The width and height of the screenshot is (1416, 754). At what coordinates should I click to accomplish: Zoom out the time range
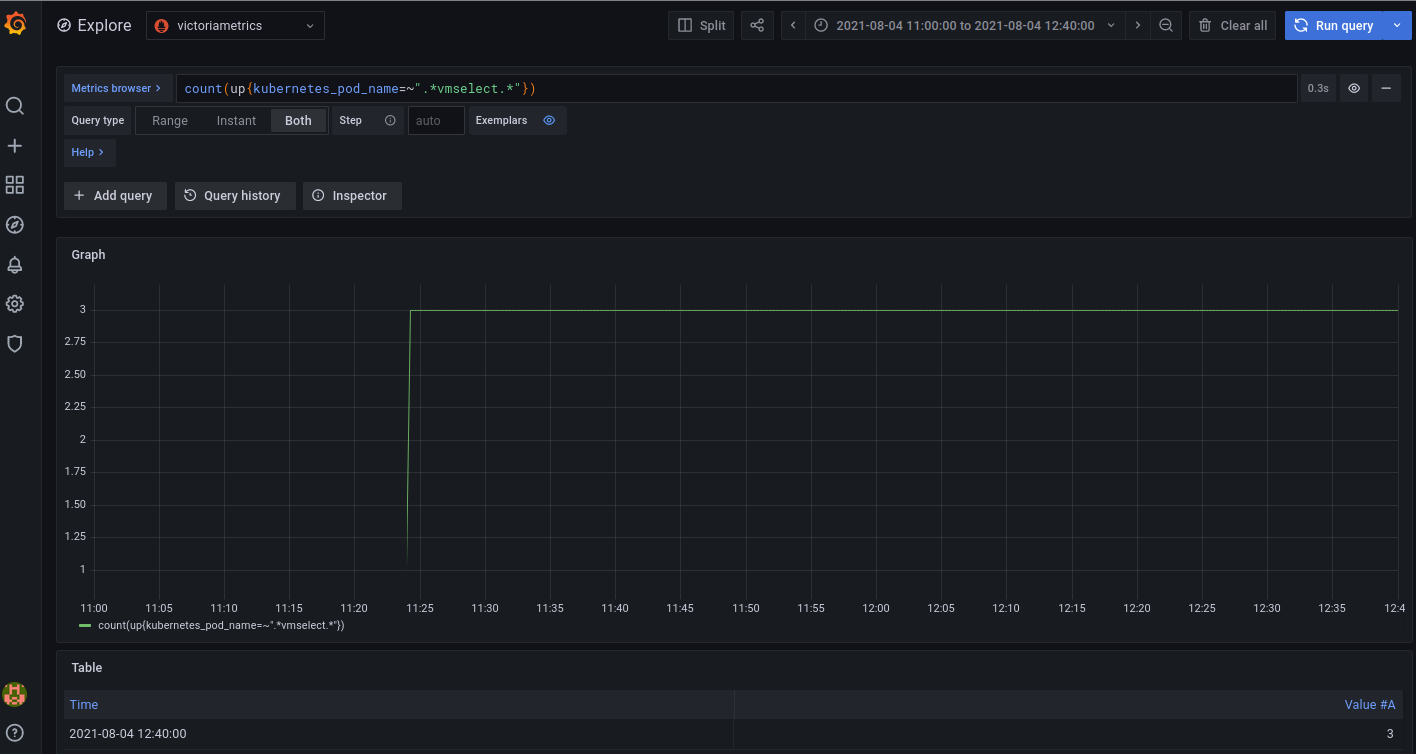[x=1166, y=26]
